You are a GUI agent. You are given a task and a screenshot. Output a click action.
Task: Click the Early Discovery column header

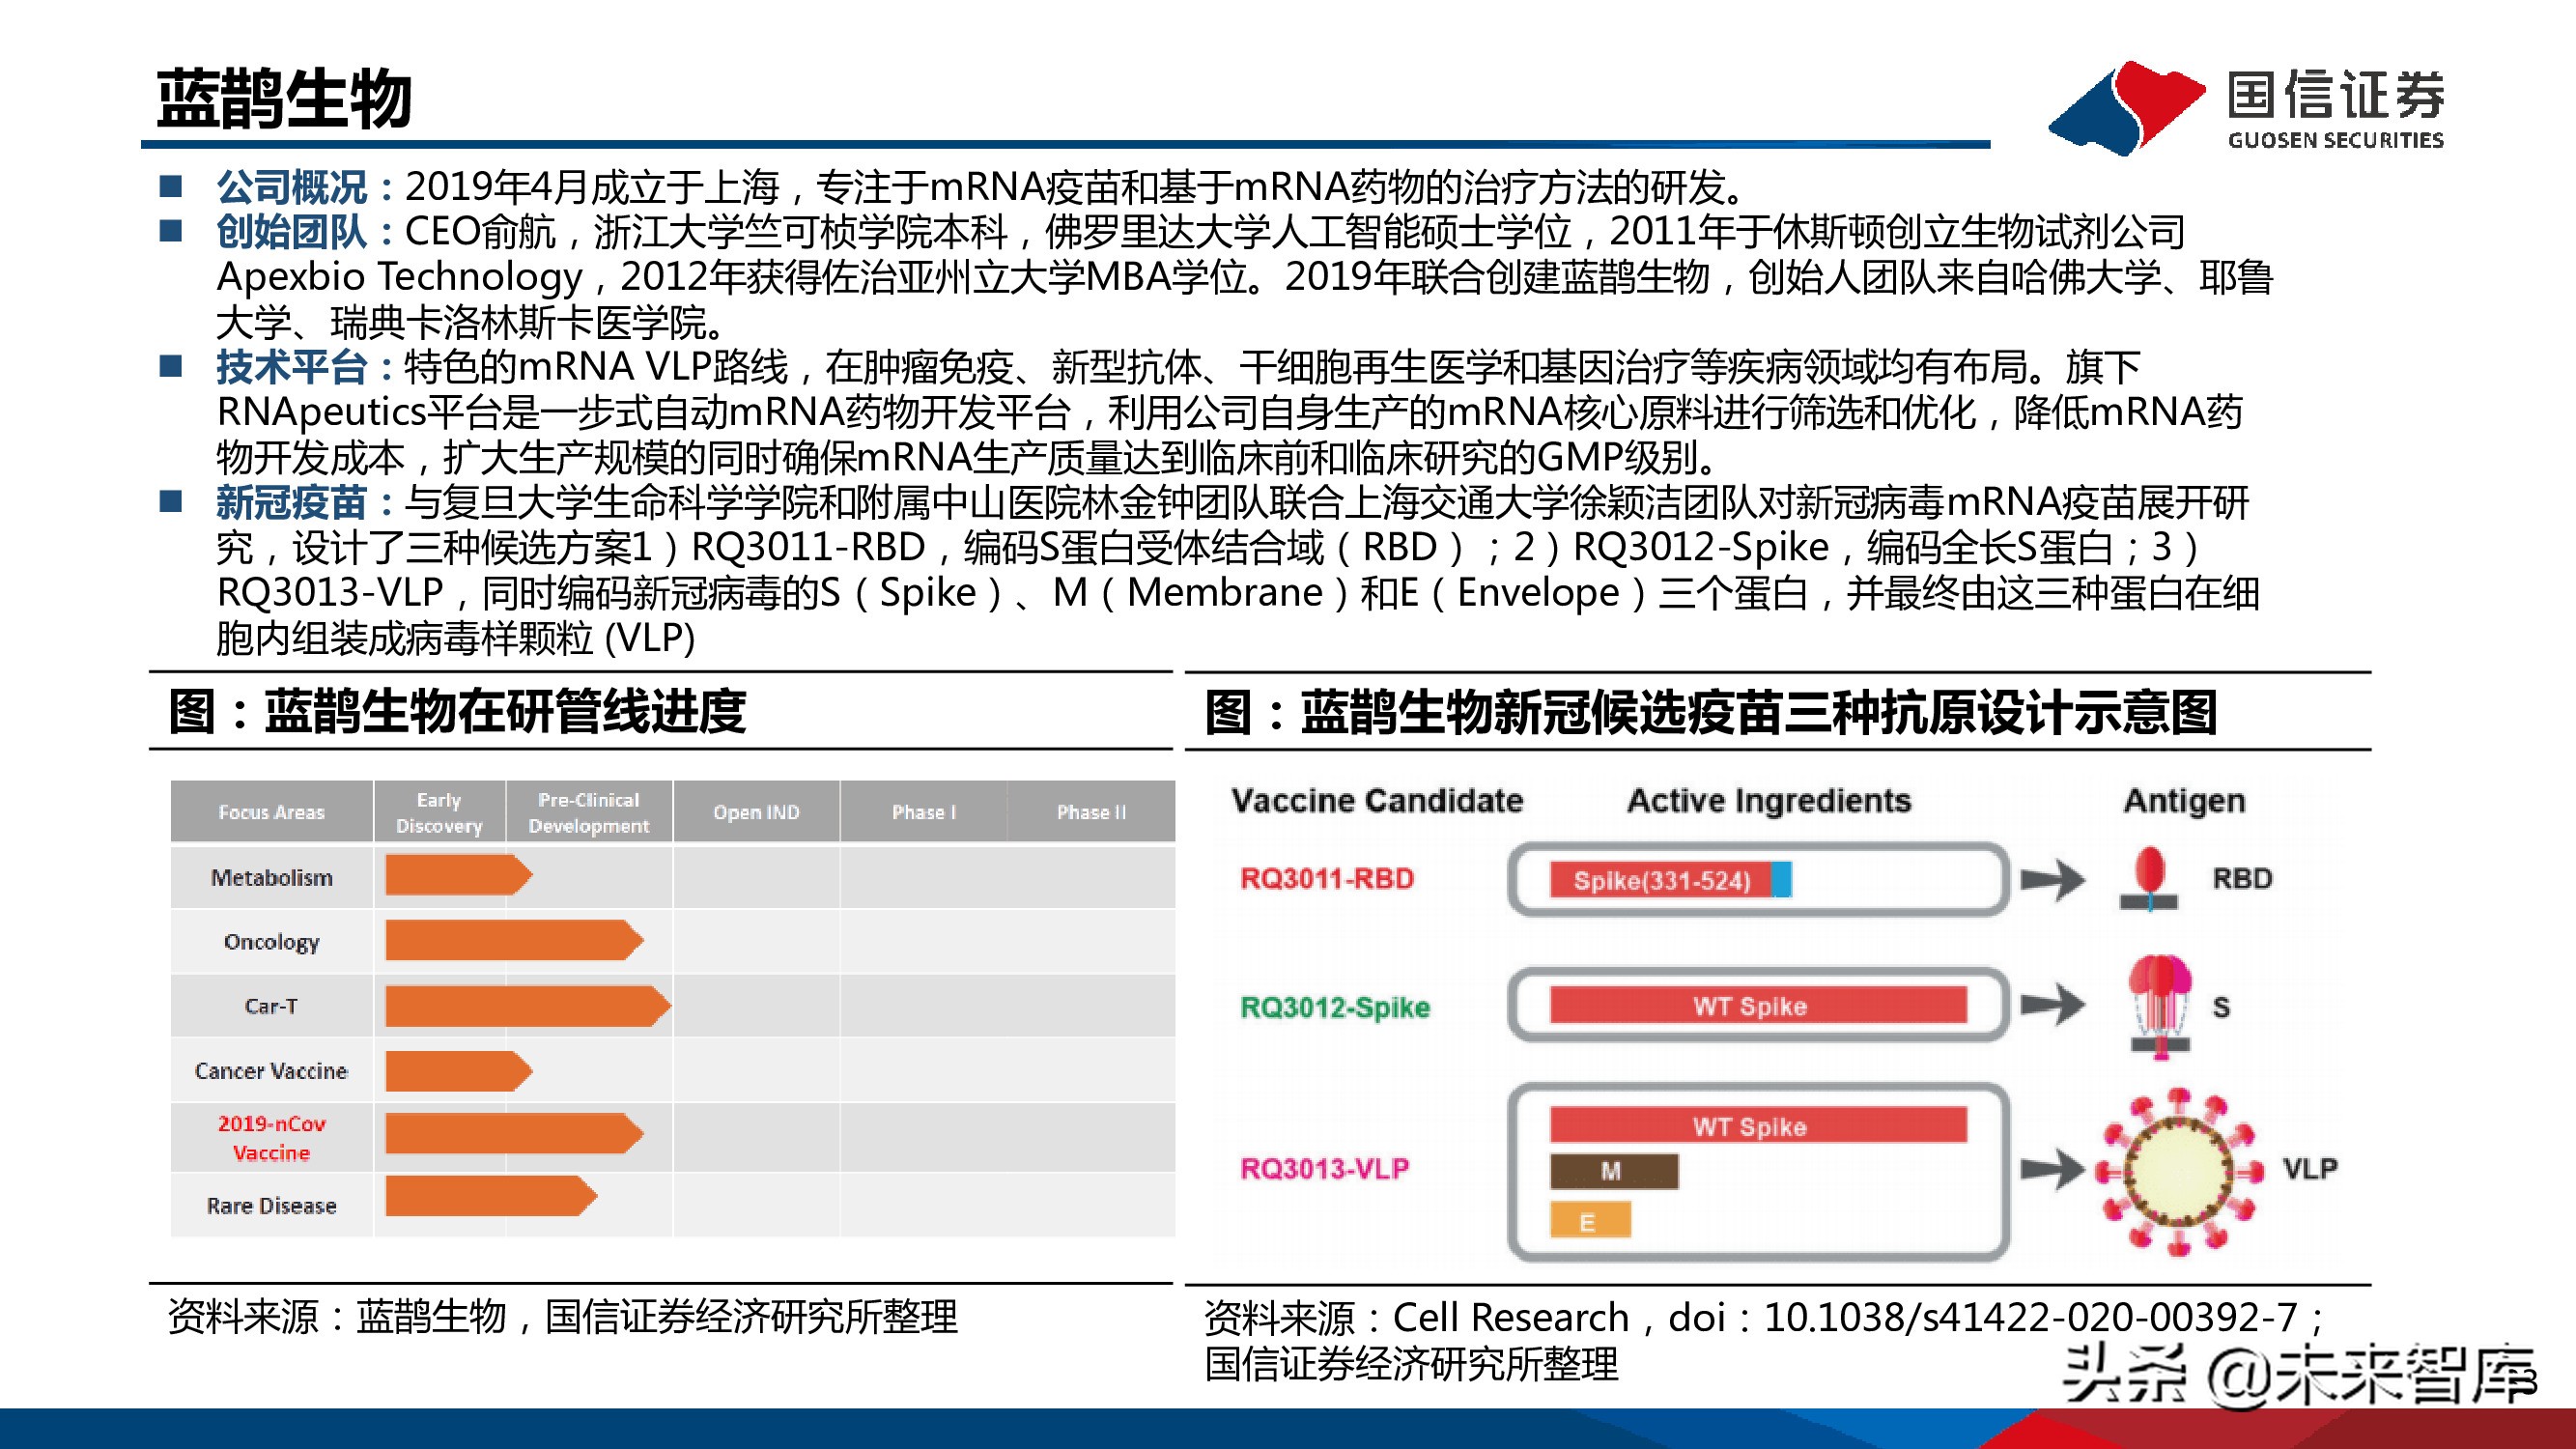tap(439, 812)
